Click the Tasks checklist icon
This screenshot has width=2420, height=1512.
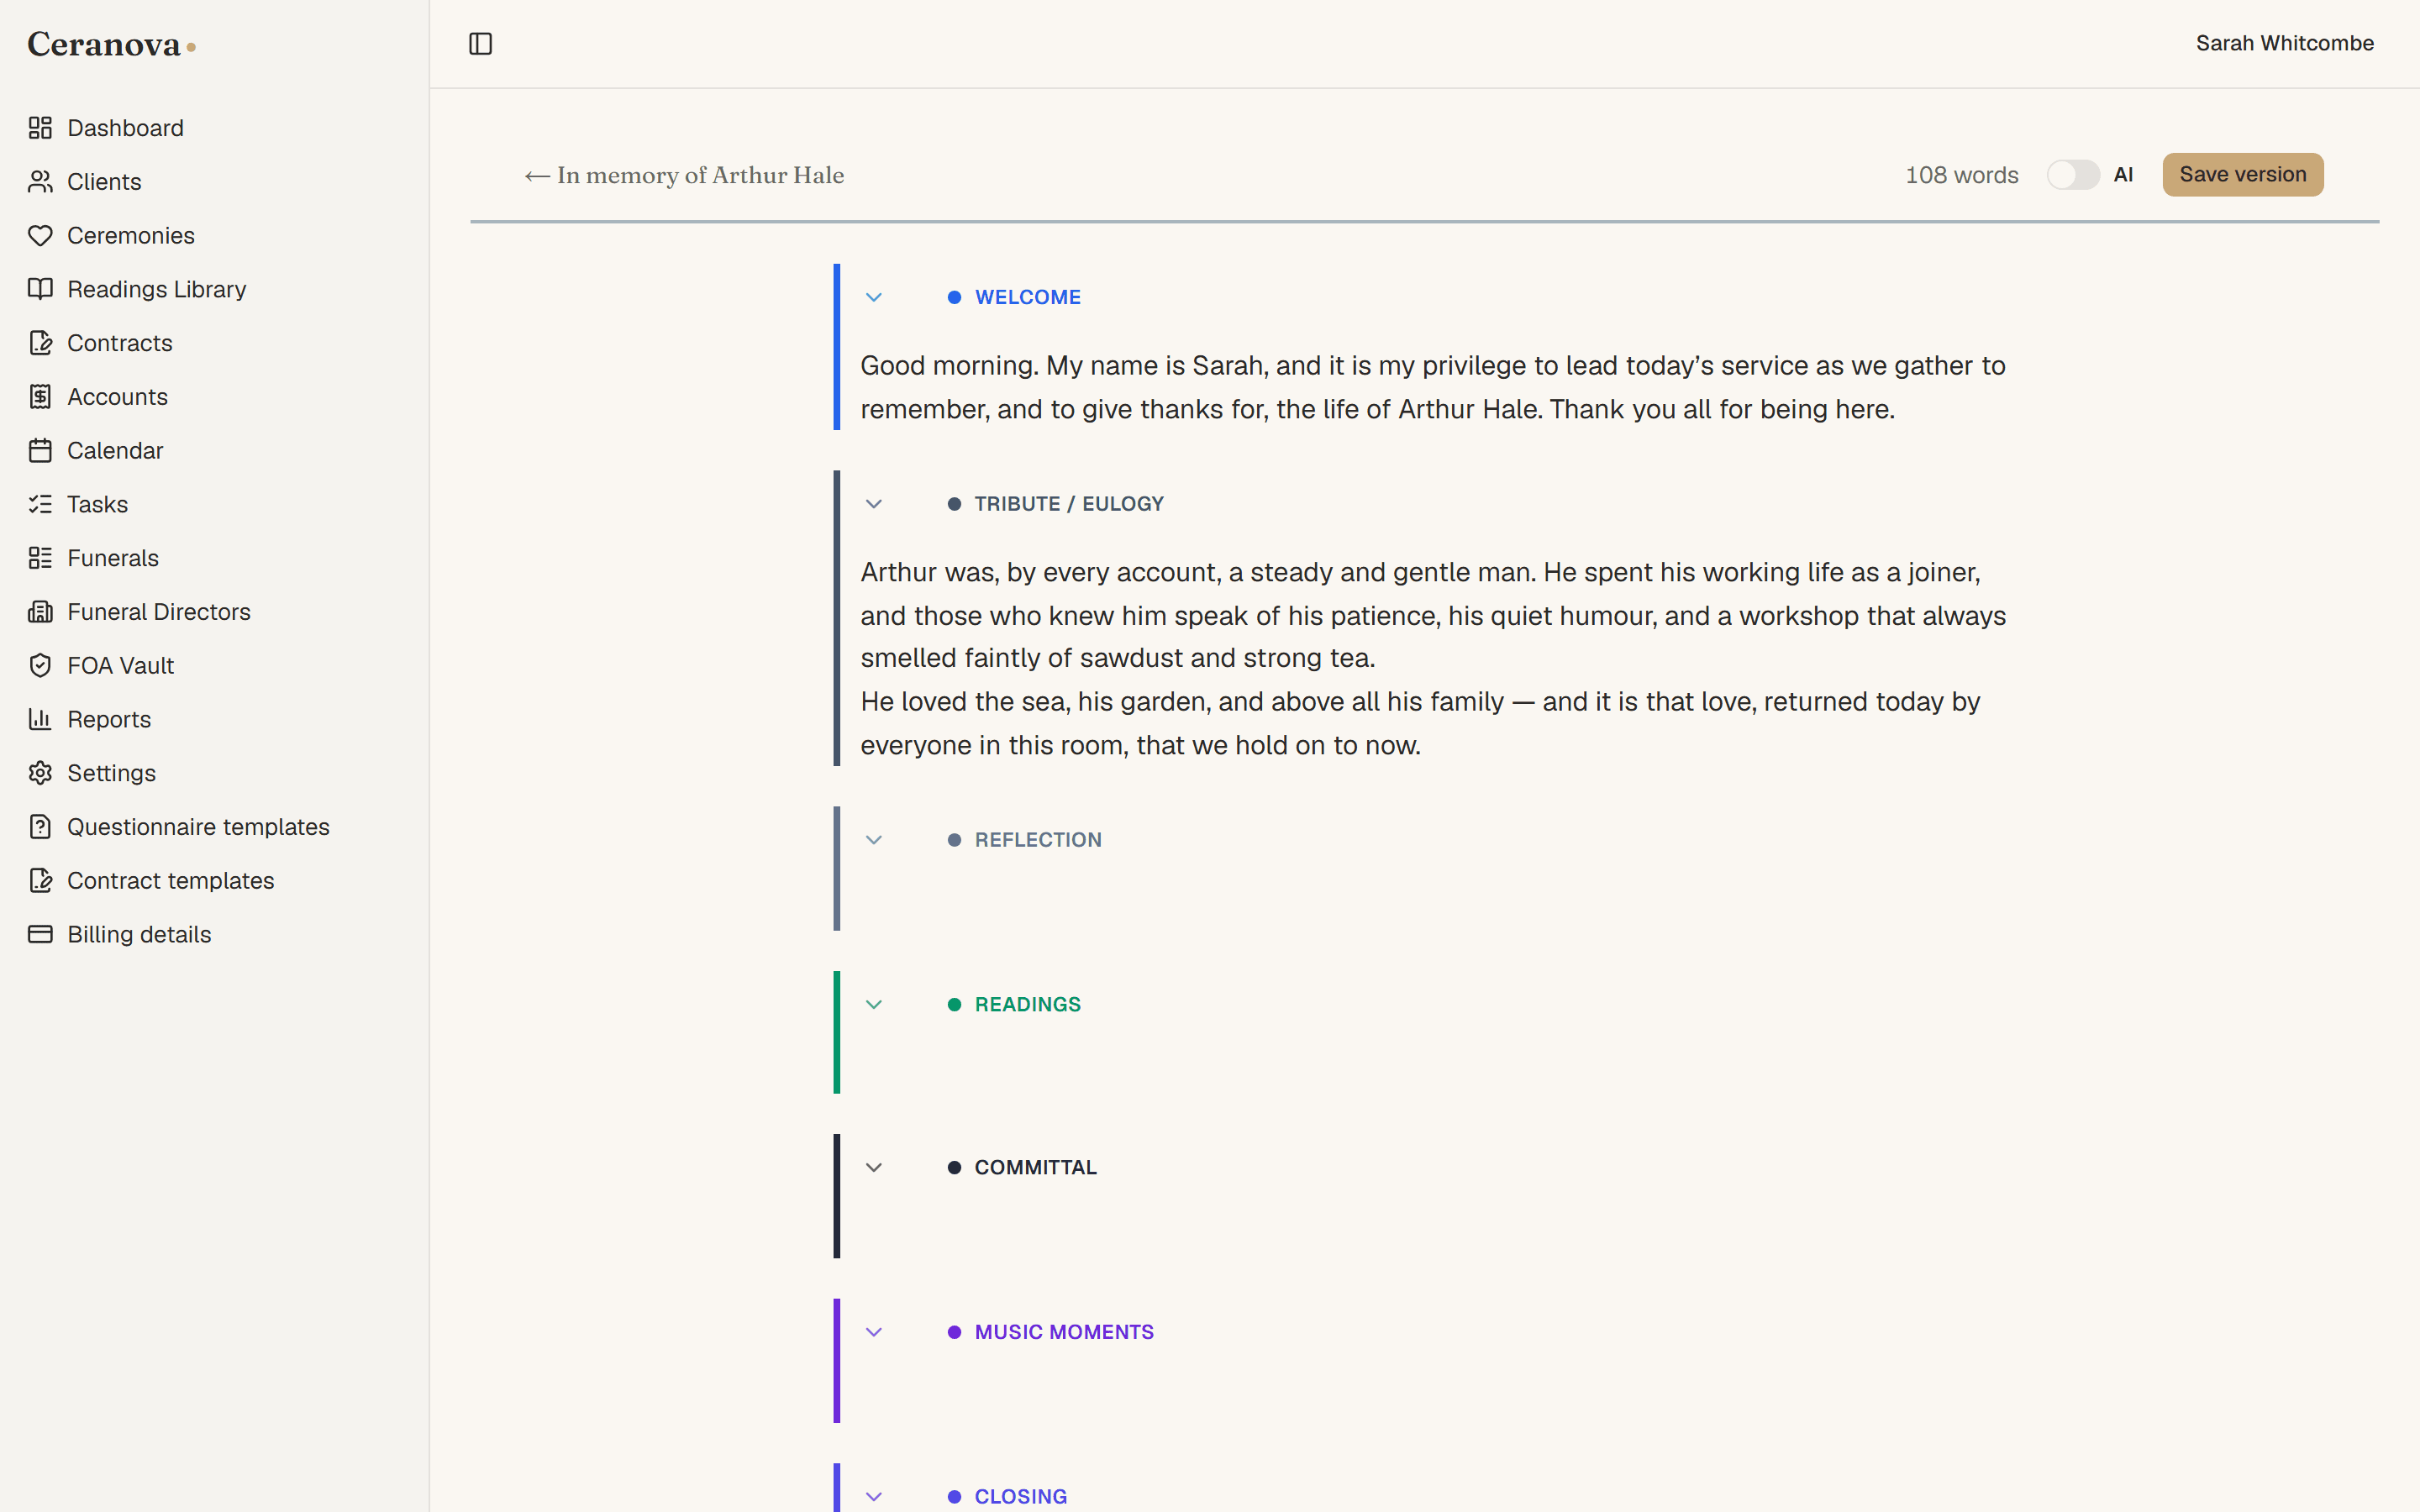tap(40, 504)
